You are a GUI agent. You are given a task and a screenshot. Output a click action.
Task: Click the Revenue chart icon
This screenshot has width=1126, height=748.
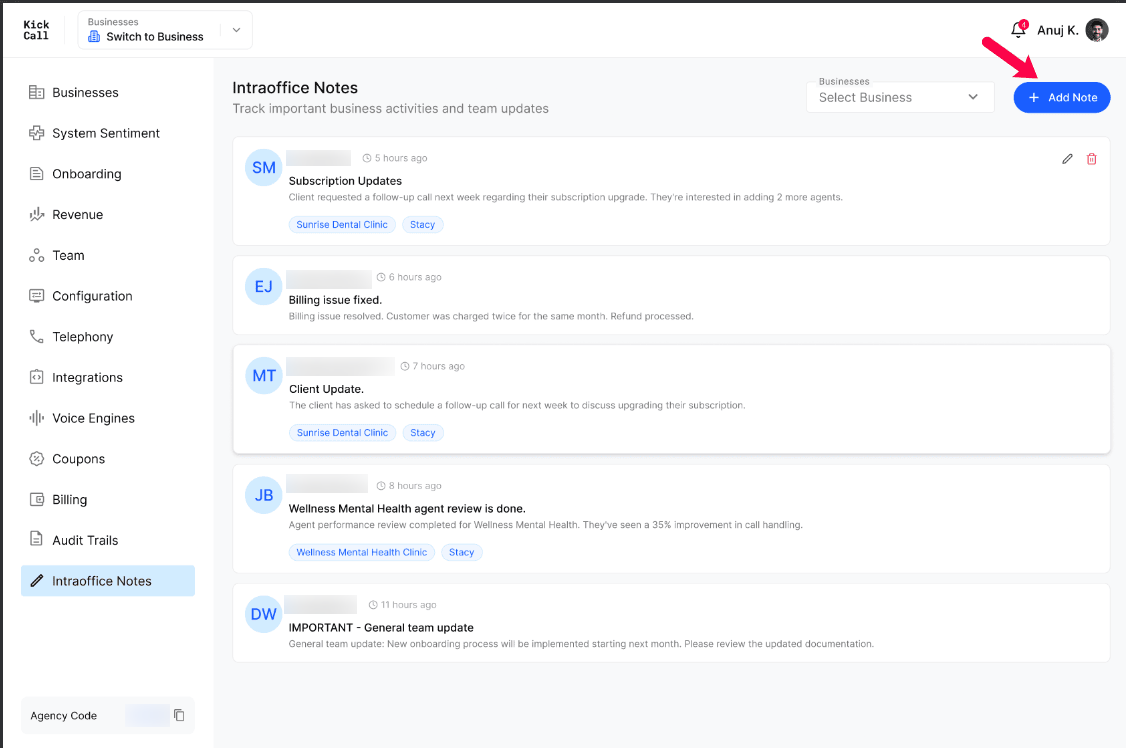click(x=36, y=214)
